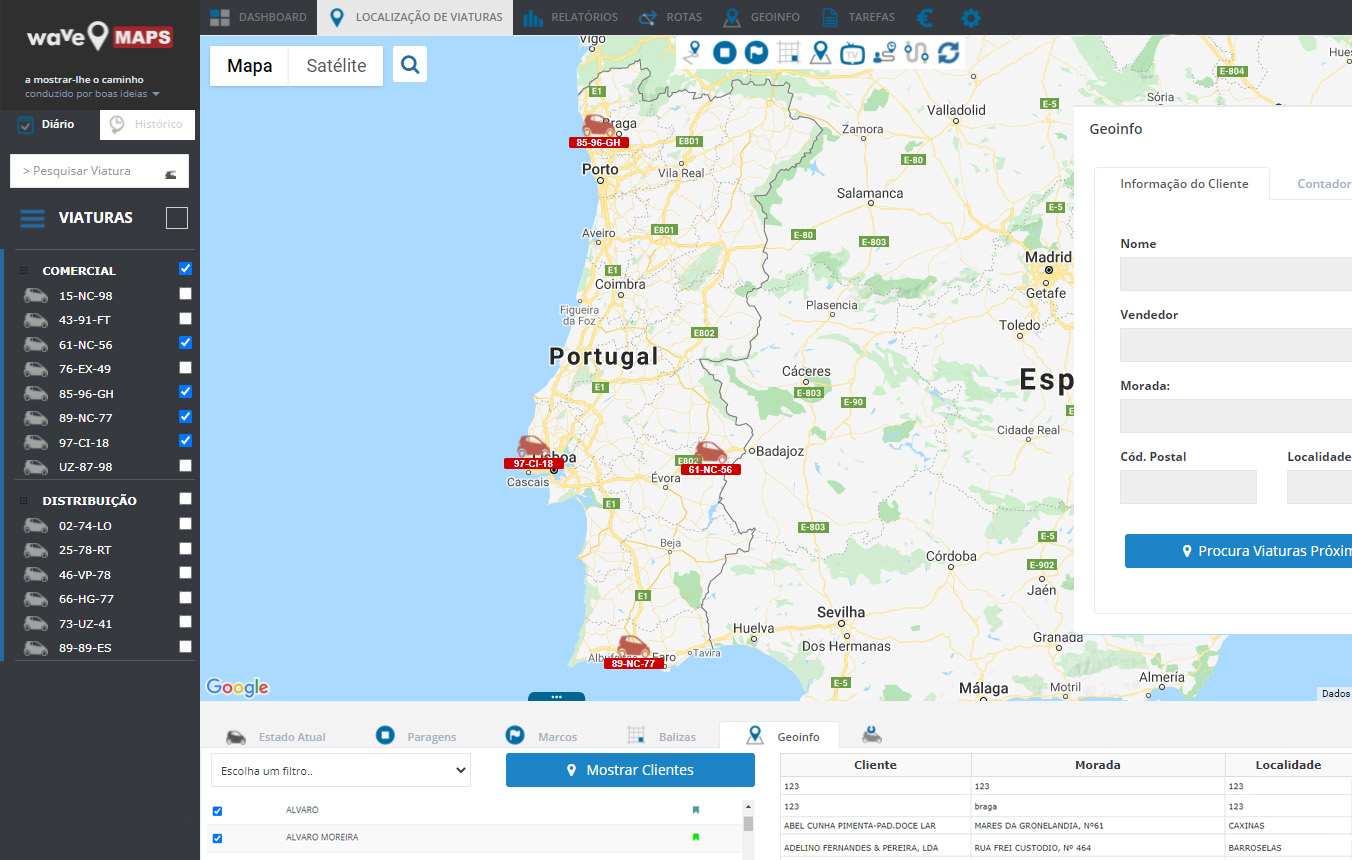Collapse the COMERCIAL vehicle group

click(x=24, y=271)
